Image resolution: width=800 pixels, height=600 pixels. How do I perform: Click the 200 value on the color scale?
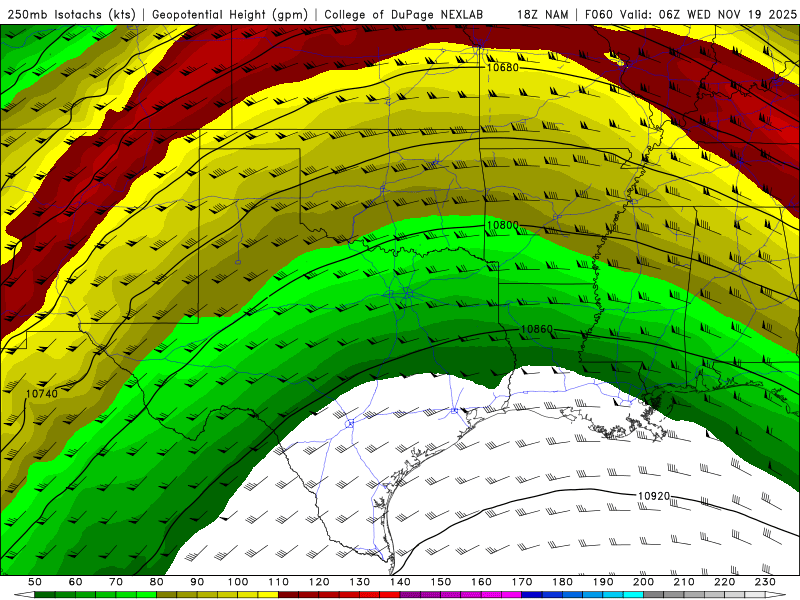pos(643,582)
